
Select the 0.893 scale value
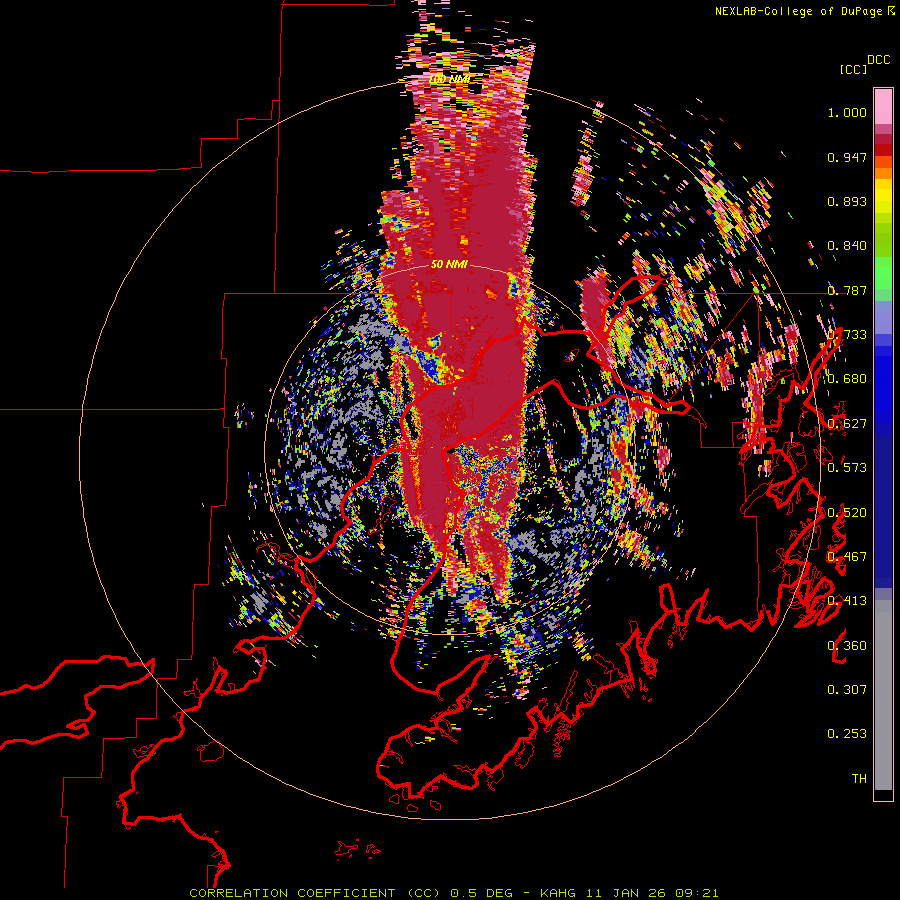pos(847,201)
